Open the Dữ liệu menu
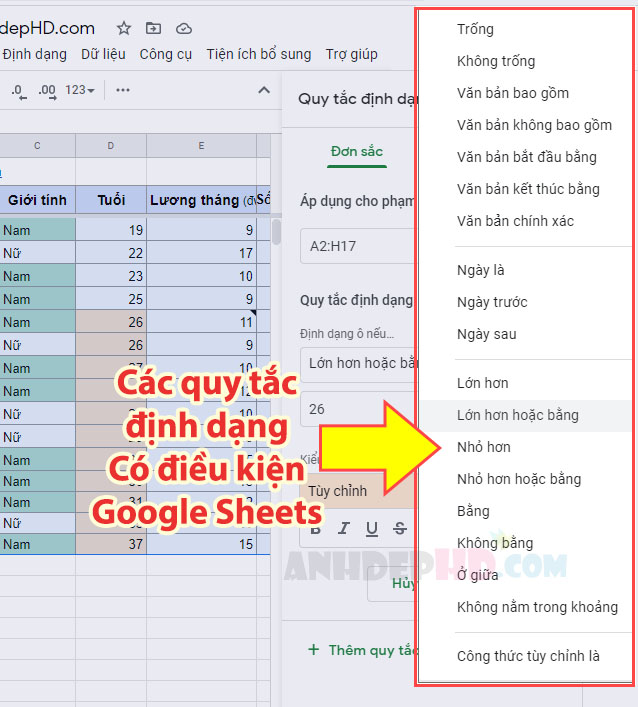Screen dimensions: 638x707 pyautogui.click(x=103, y=55)
